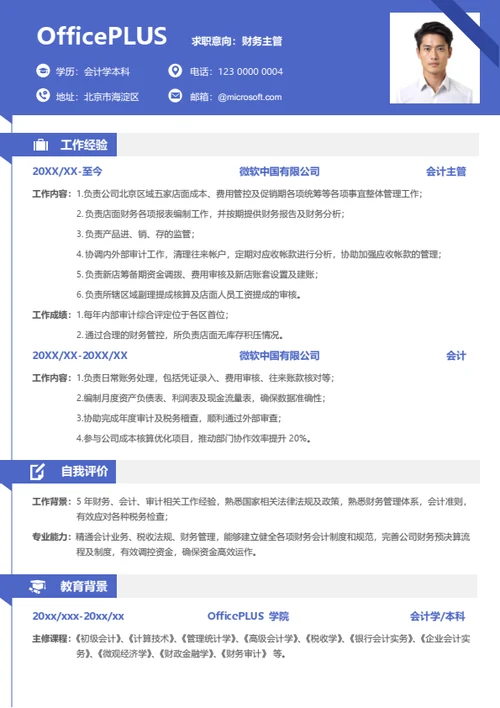Click the graduate icon in 教育背景 header
This screenshot has height=708, width=500.
(x=37, y=586)
